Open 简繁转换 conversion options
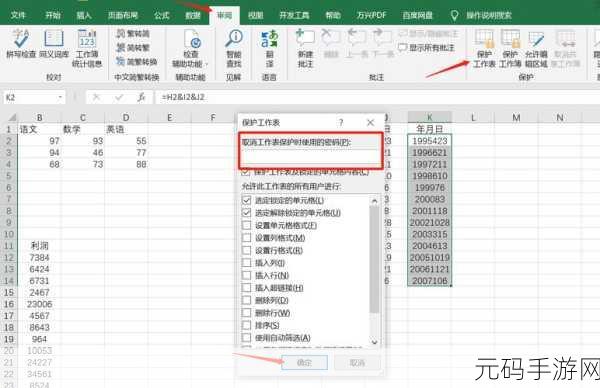Screen dimensions: 600x388 [136, 61]
